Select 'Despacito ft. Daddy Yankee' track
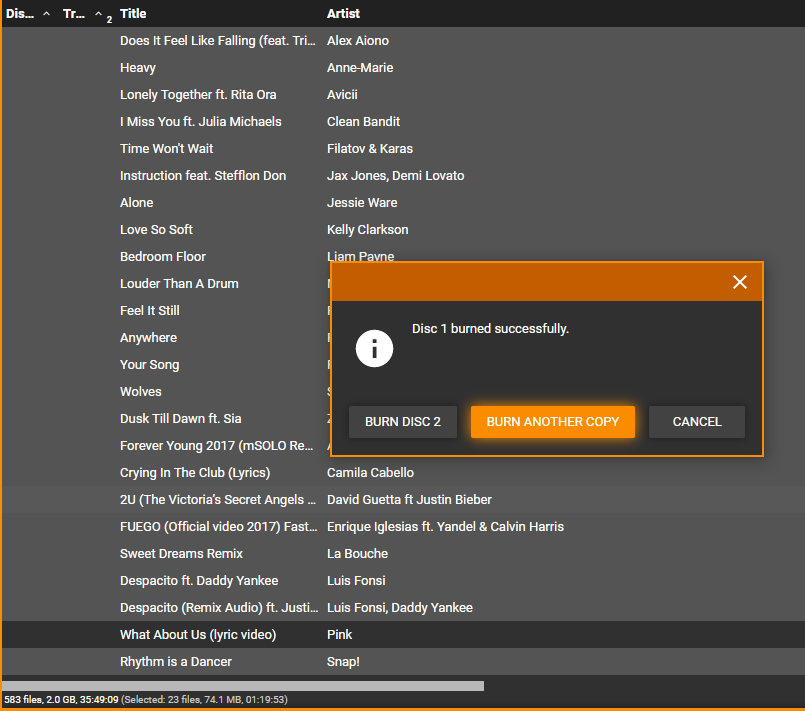This screenshot has width=805, height=711. (x=199, y=581)
